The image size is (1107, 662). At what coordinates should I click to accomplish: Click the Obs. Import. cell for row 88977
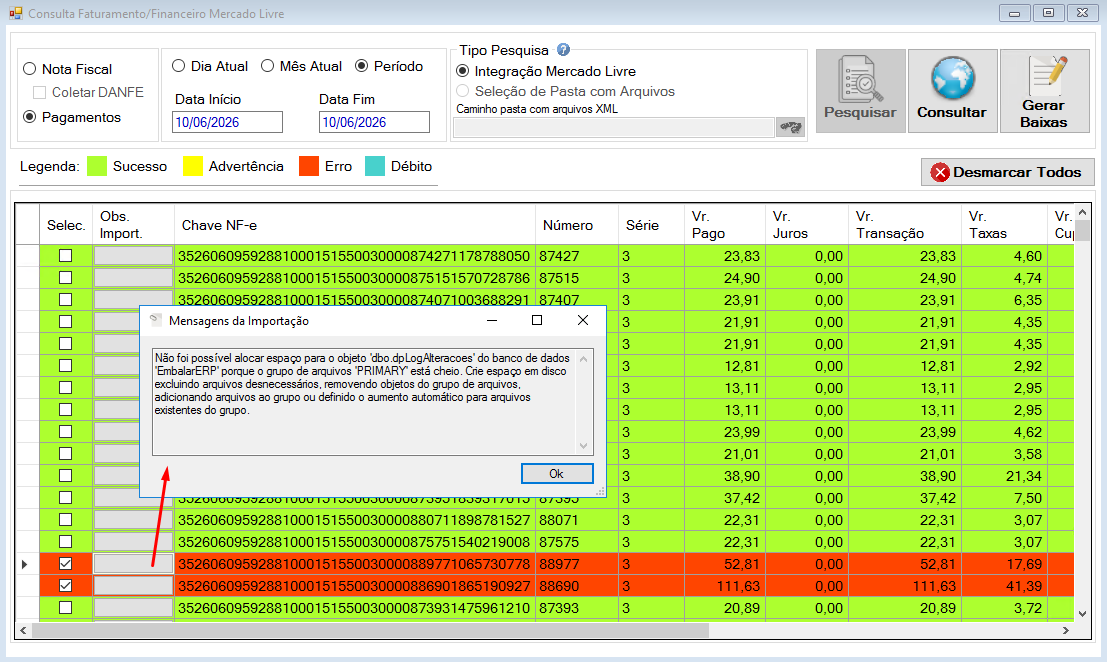pos(133,563)
